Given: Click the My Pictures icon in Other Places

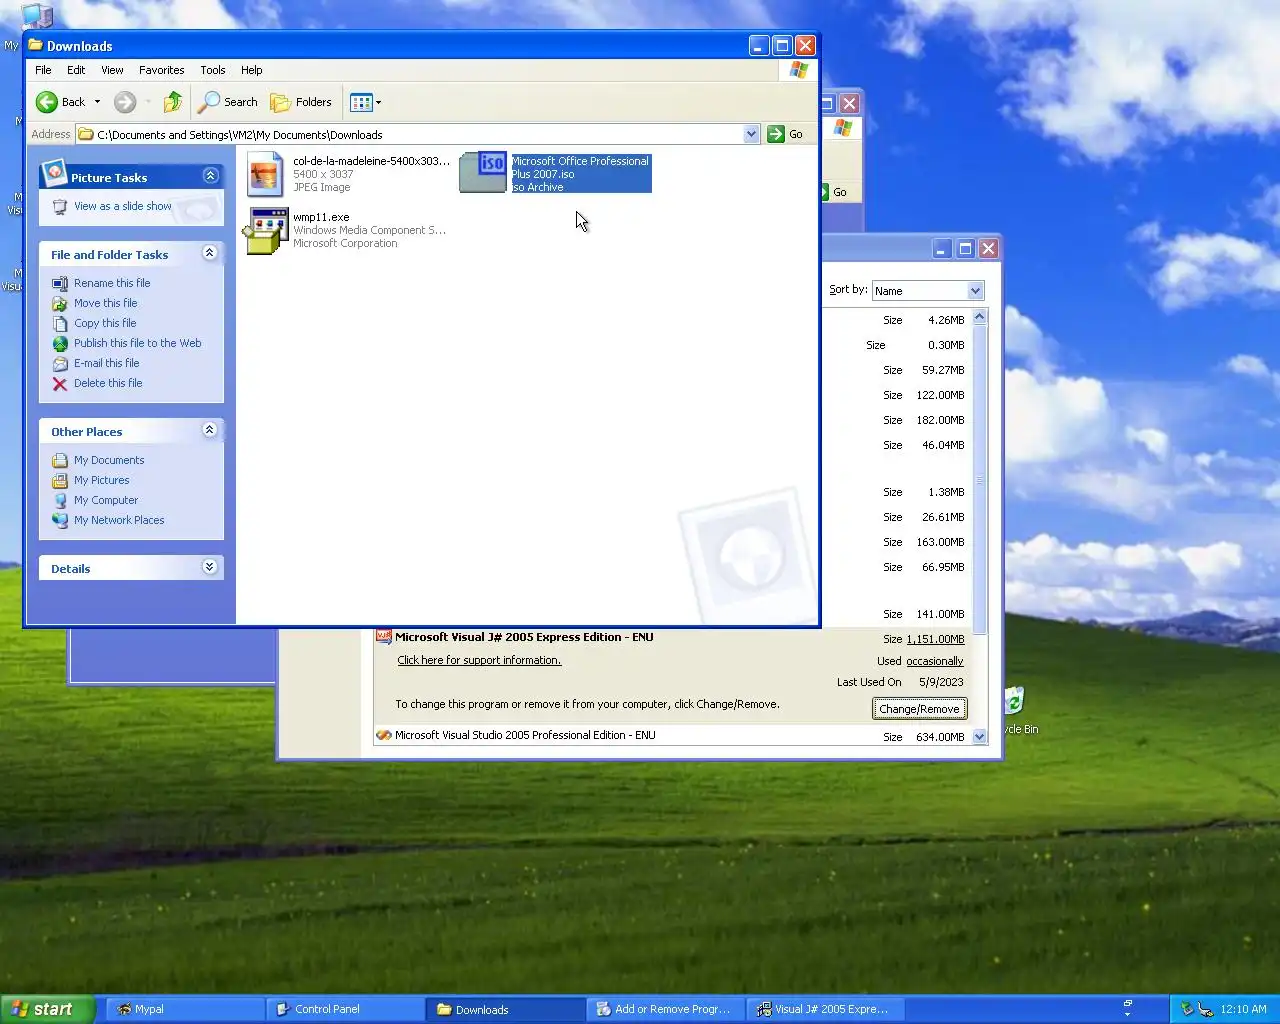Looking at the screenshot, I should 60,480.
